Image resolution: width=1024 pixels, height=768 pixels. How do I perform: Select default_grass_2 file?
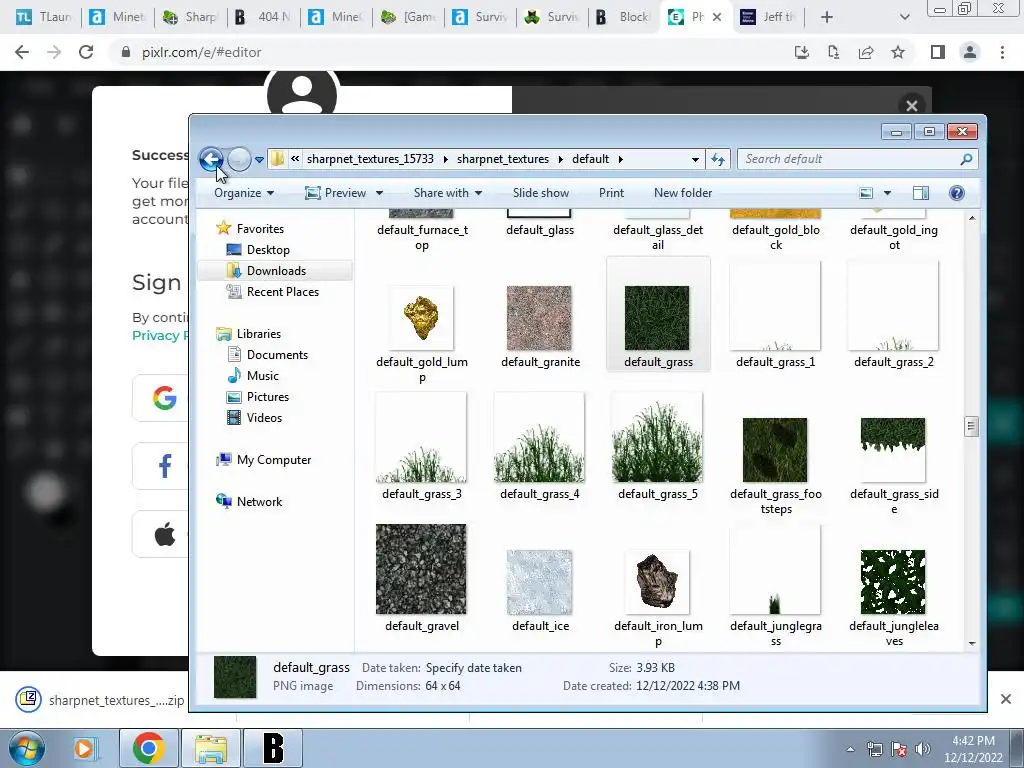point(893,306)
